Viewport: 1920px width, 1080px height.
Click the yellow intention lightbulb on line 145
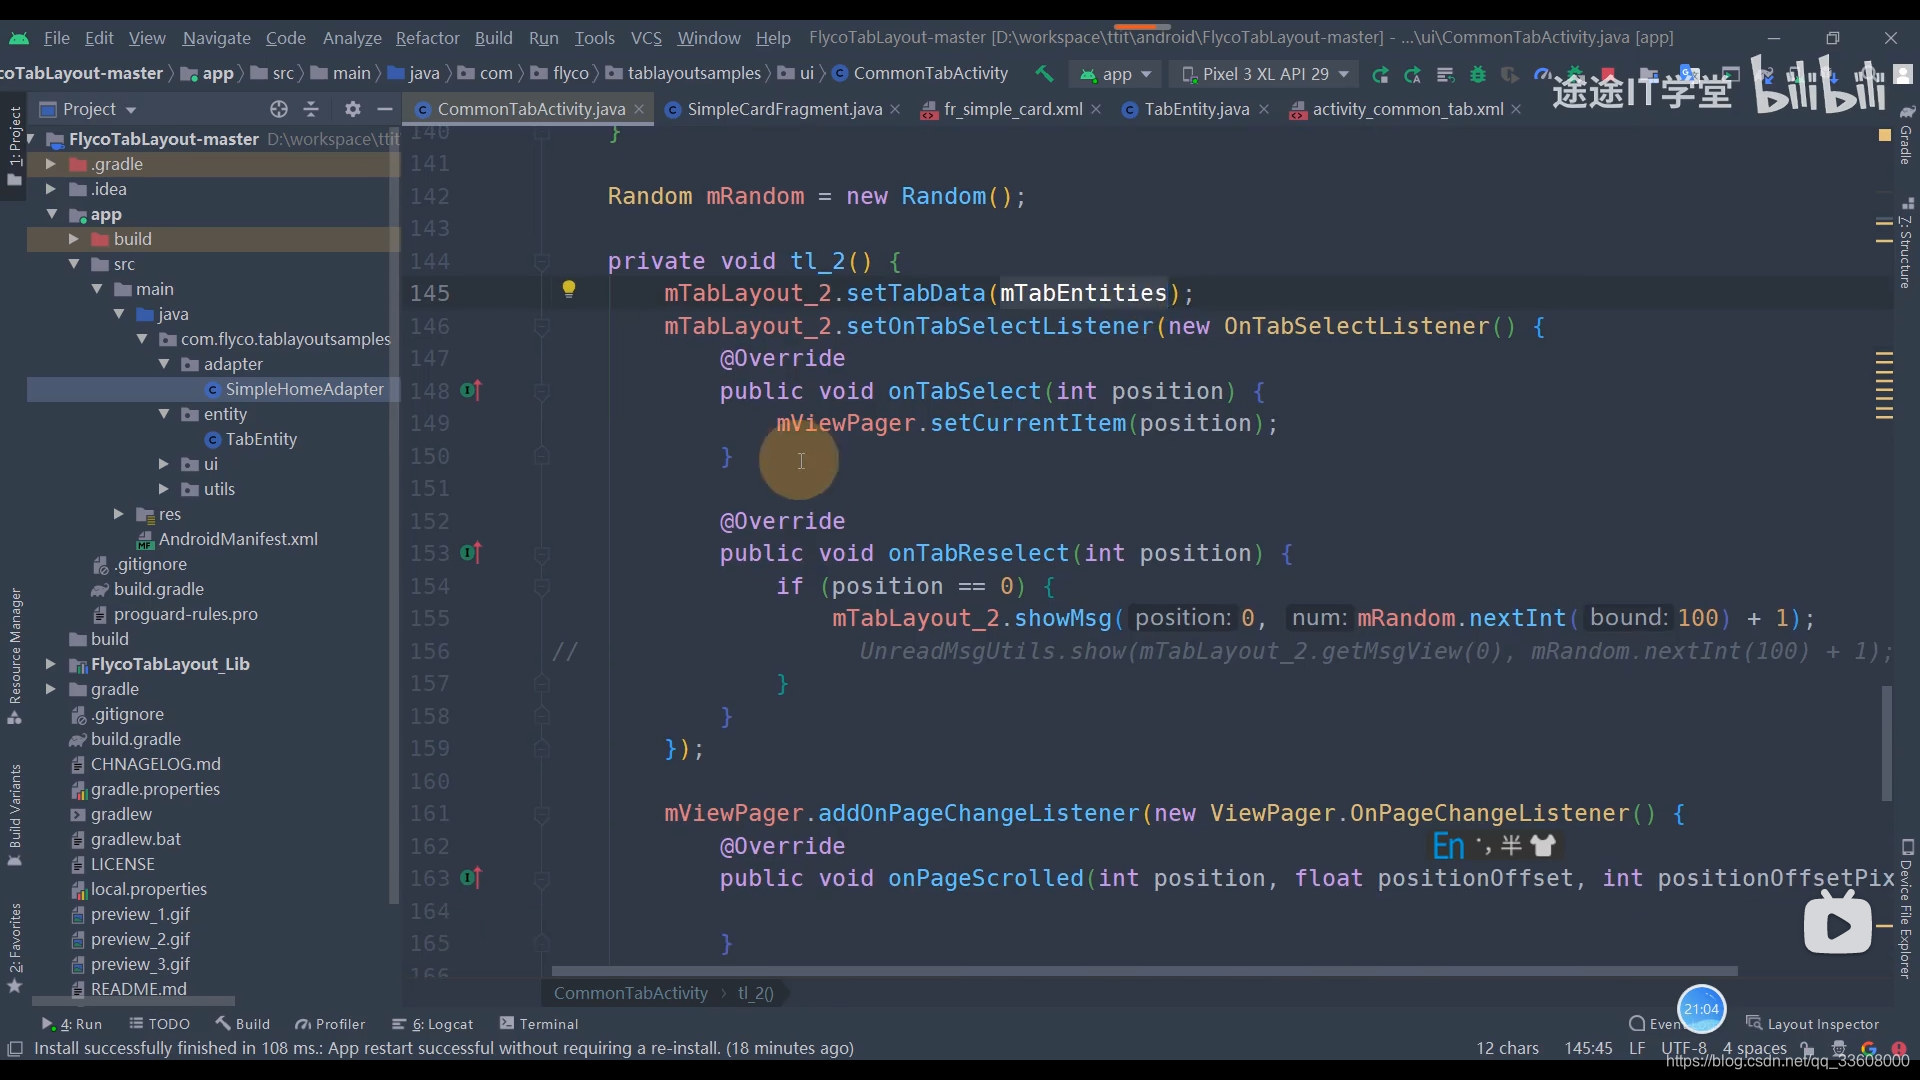[569, 290]
